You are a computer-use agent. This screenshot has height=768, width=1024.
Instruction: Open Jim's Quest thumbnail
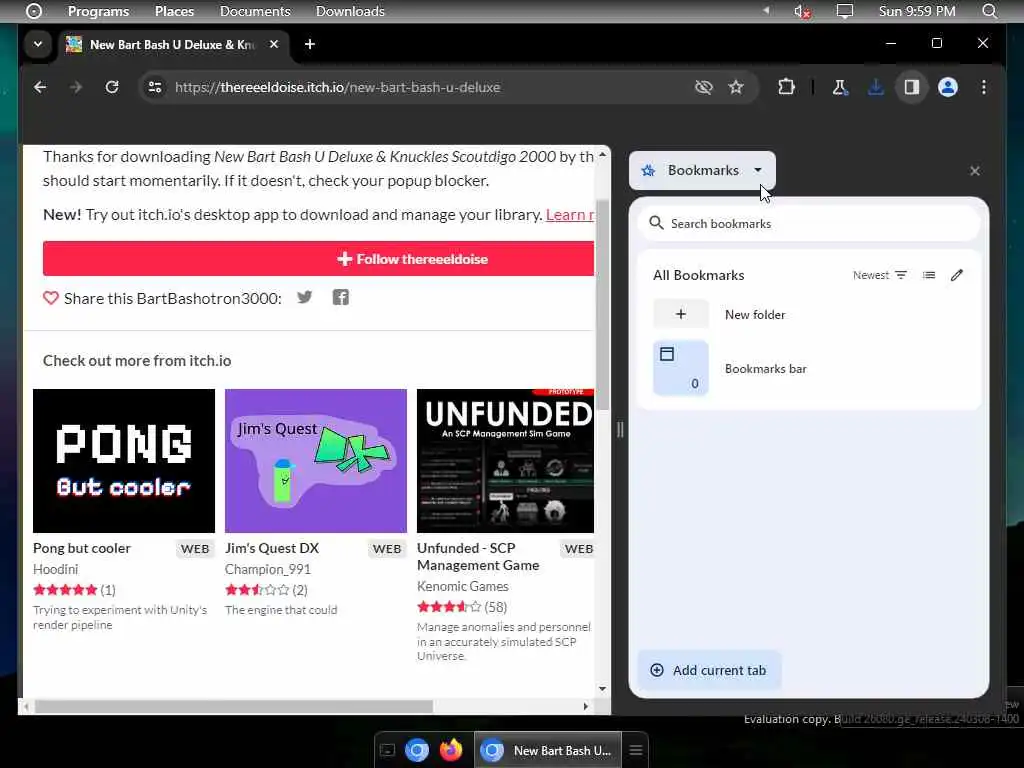315,461
